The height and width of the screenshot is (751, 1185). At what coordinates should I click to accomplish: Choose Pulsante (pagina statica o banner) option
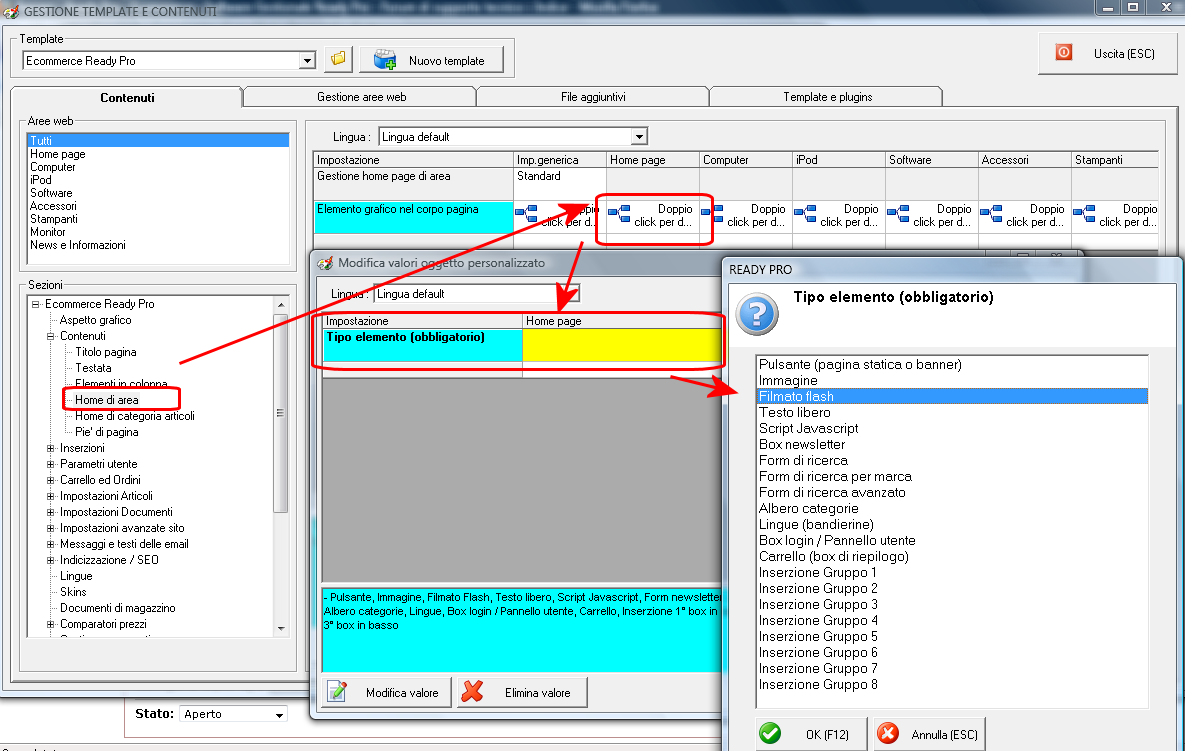860,365
